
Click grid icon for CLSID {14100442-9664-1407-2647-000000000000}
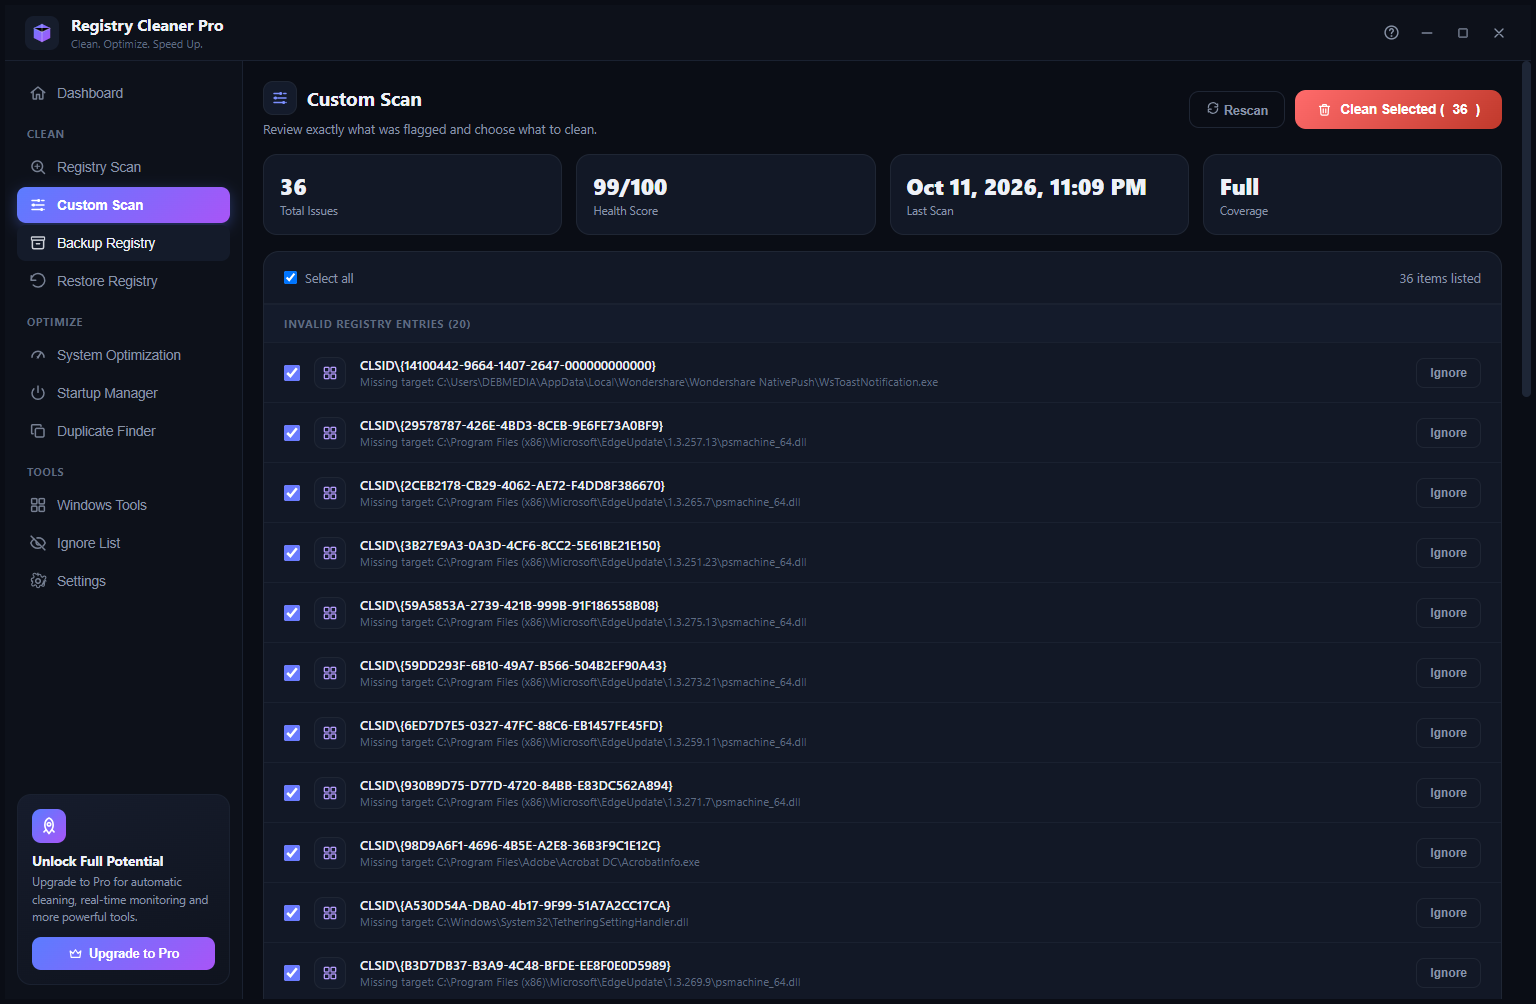click(x=330, y=373)
